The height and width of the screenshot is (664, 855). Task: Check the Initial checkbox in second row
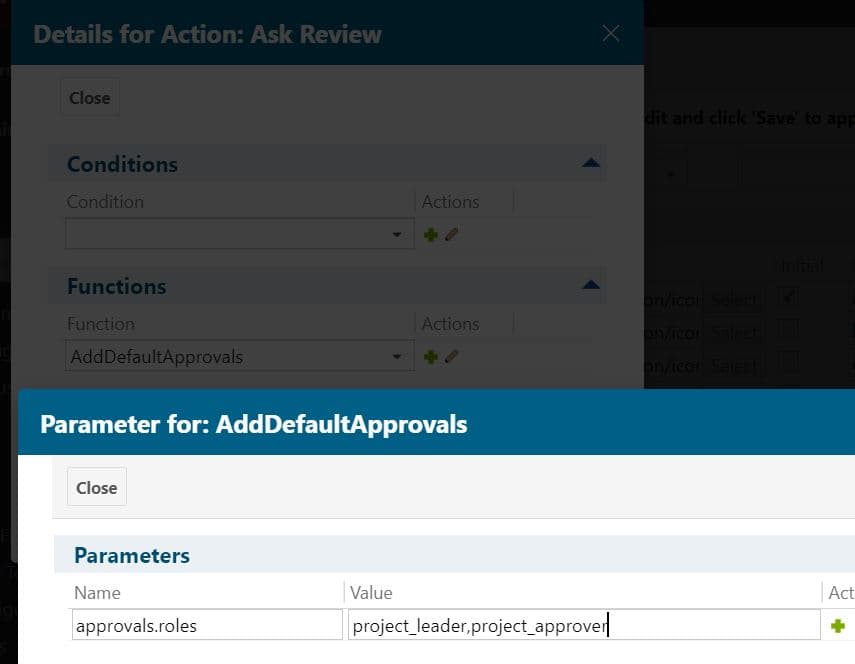[x=789, y=331]
